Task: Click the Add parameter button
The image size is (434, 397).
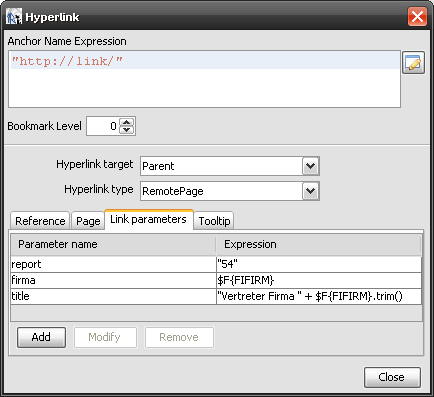Action: (41, 337)
